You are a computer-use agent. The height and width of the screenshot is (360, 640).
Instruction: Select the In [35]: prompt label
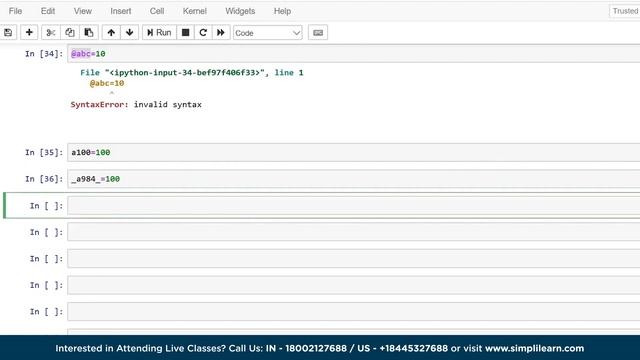click(44, 152)
